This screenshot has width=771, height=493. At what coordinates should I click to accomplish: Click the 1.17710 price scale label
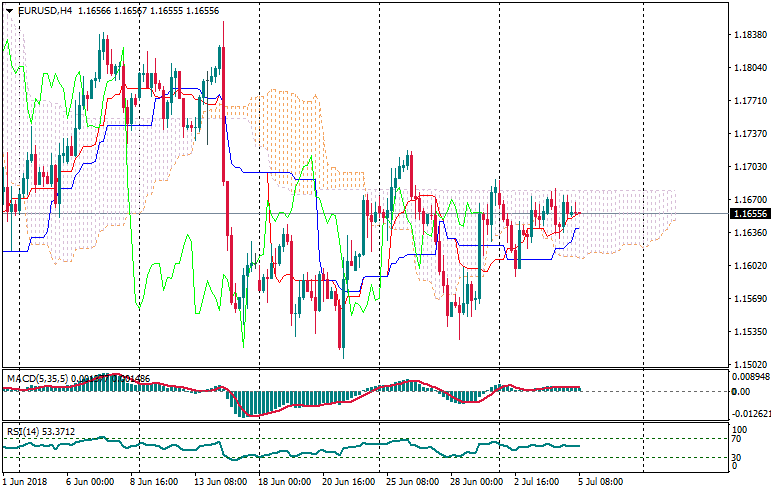(749, 101)
